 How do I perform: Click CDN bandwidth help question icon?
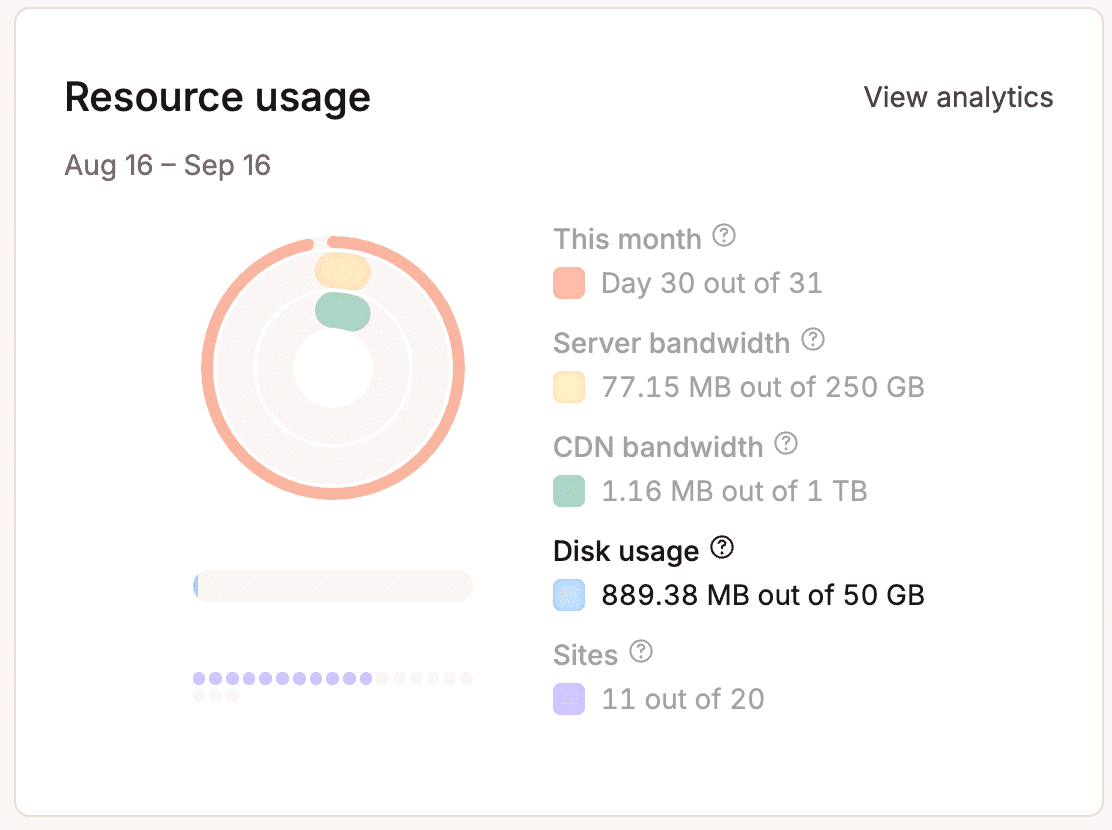point(786,443)
